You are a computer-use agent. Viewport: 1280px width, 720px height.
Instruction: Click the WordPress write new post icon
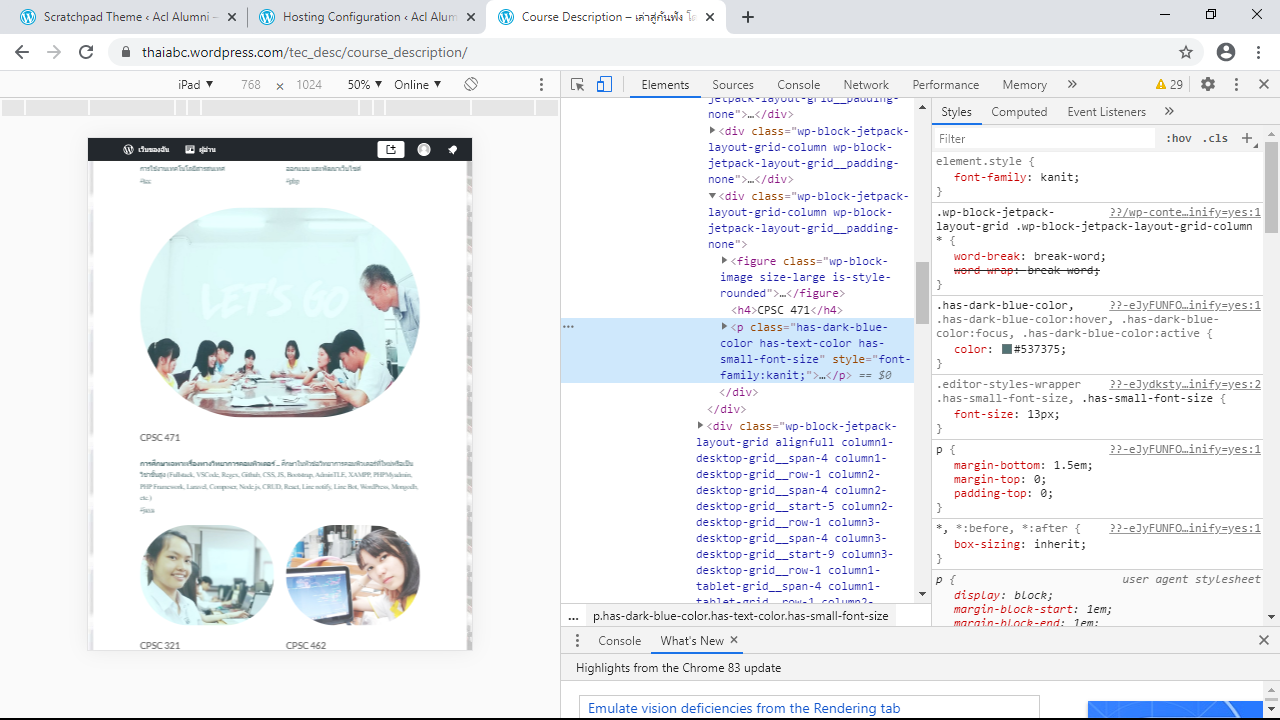coord(391,150)
